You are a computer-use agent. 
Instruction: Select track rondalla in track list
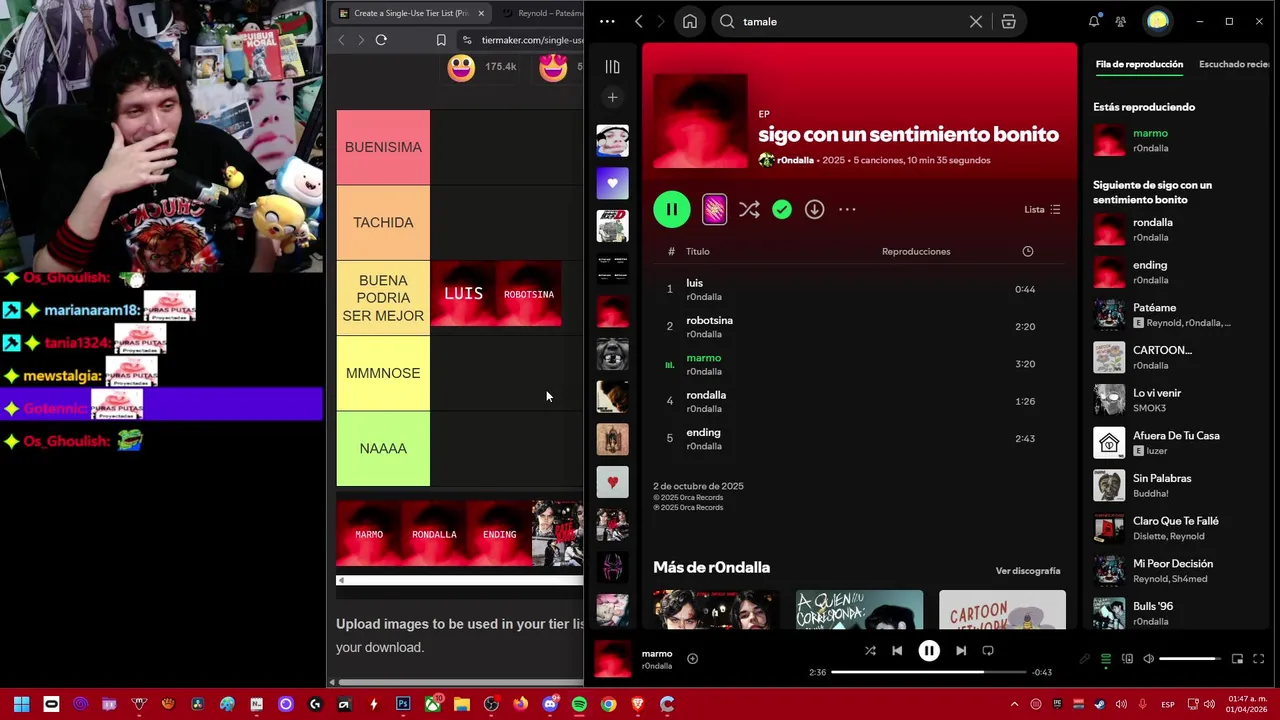click(x=860, y=401)
